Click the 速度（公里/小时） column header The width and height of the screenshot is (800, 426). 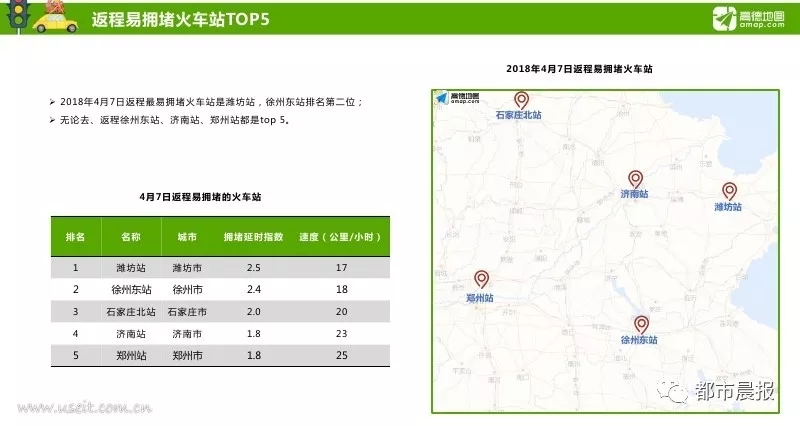tap(341, 237)
